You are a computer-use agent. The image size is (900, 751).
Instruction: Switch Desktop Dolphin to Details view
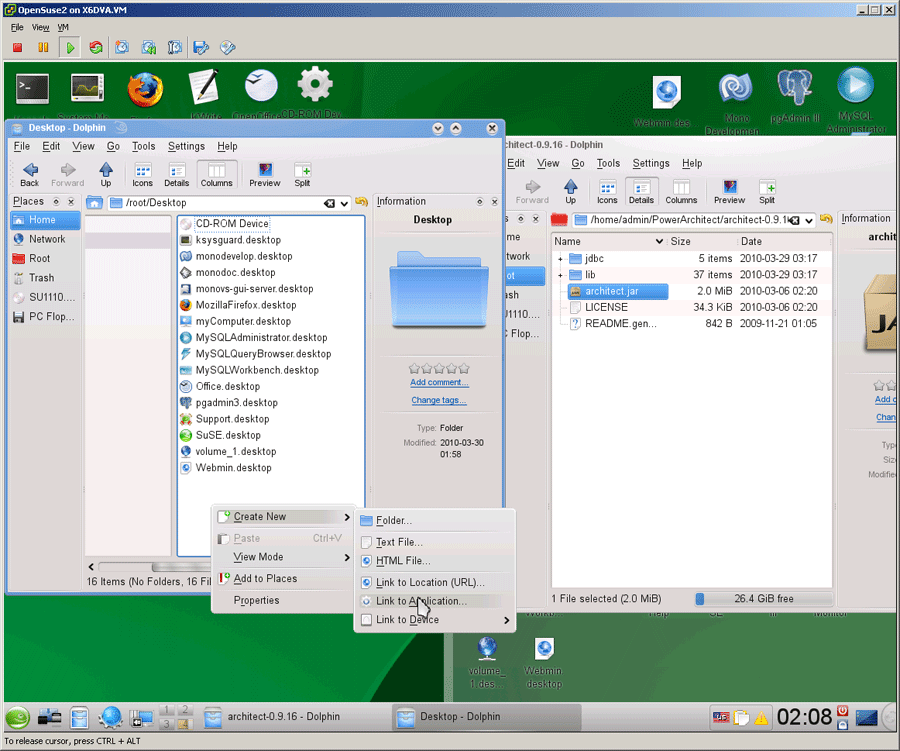(177, 175)
